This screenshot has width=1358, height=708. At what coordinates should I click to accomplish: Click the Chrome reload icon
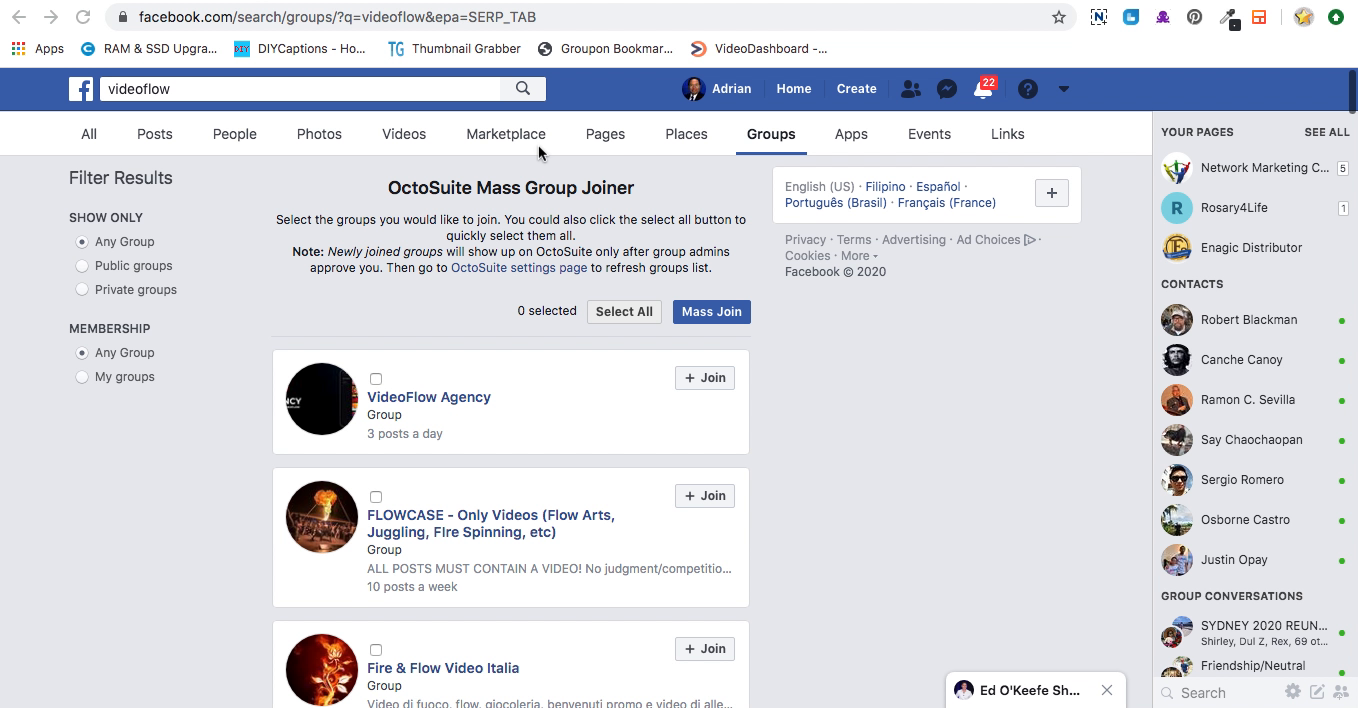click(x=83, y=17)
